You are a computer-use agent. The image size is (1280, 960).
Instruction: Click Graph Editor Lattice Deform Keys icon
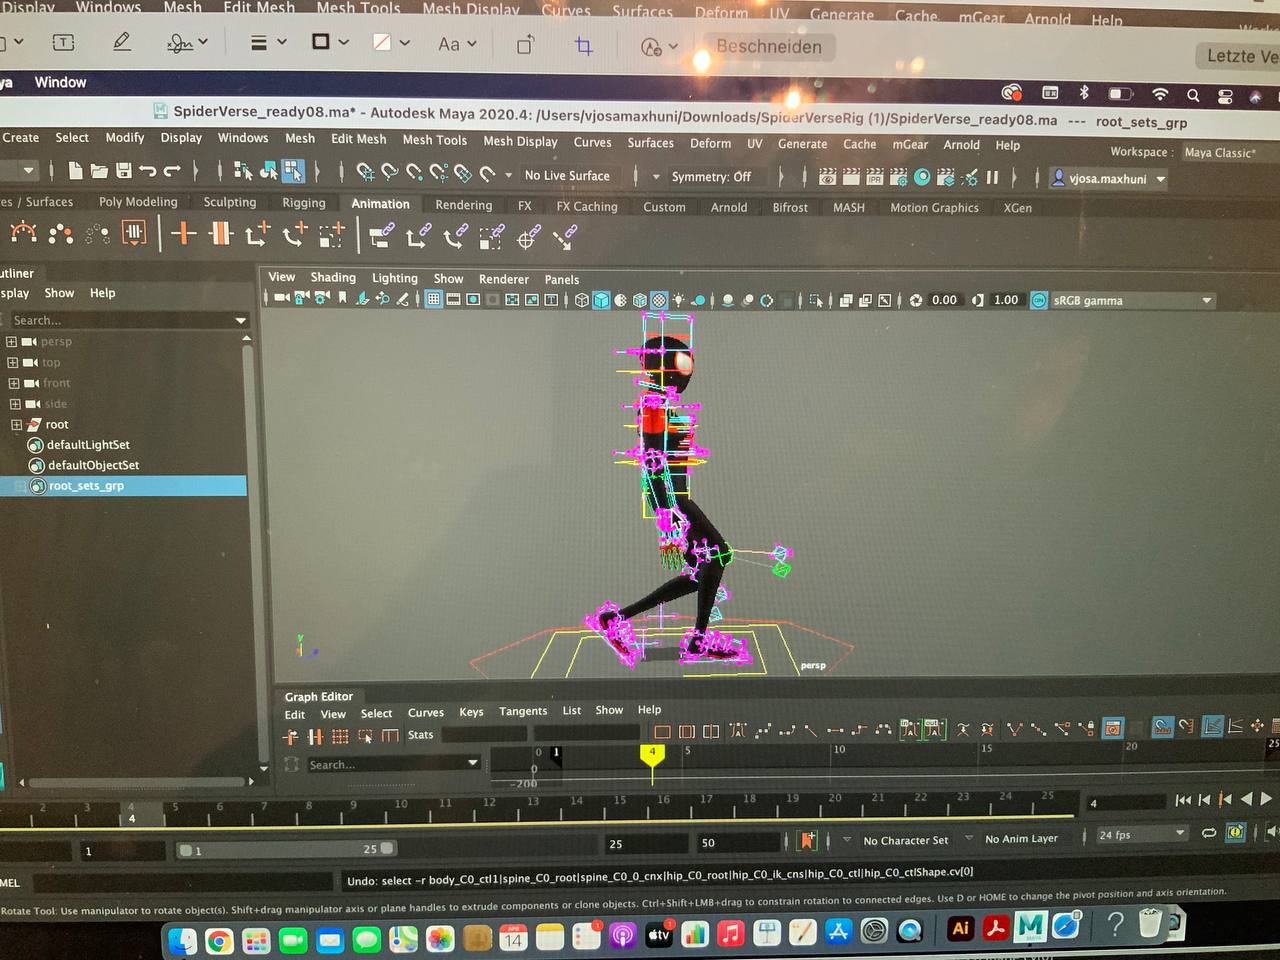340,736
